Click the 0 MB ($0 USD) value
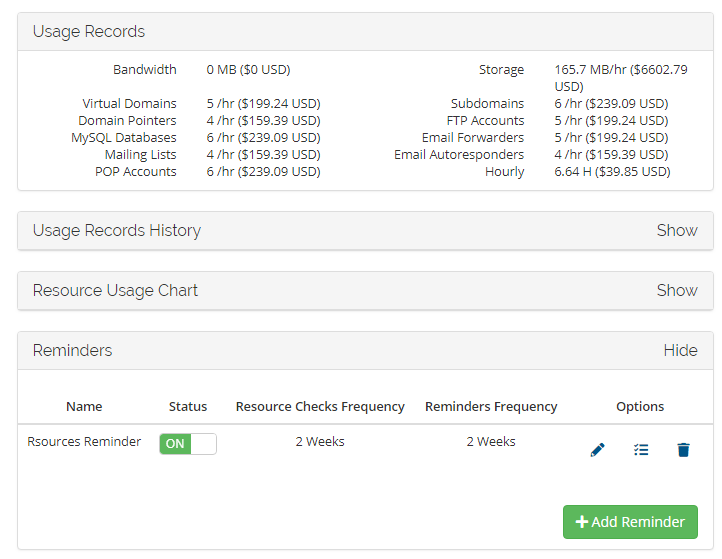The height and width of the screenshot is (559, 722). (248, 70)
